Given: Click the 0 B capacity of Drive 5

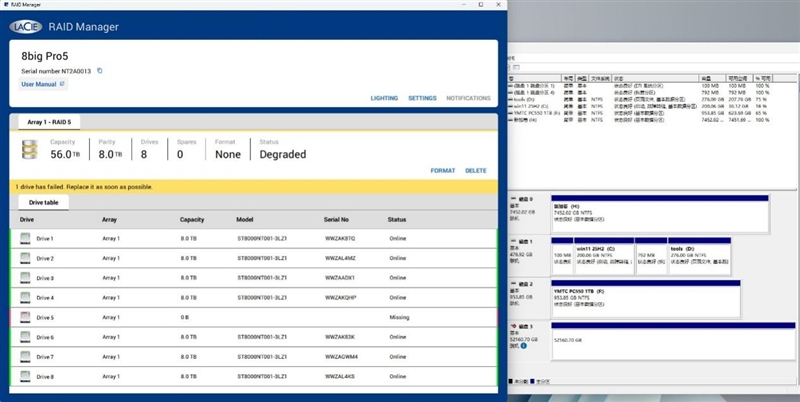Looking at the screenshot, I should pyautogui.click(x=185, y=317).
